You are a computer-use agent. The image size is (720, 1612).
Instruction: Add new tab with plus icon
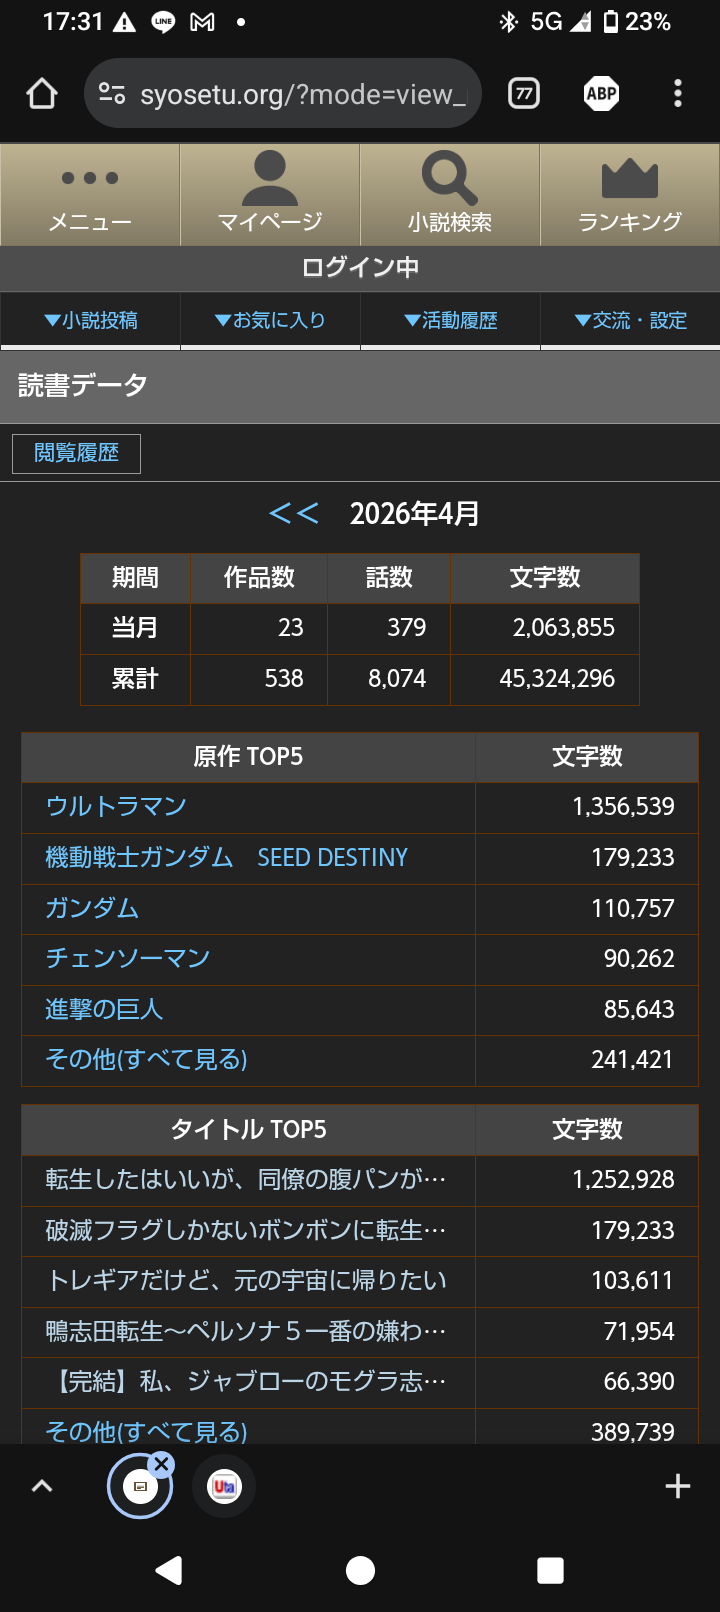click(x=678, y=1486)
